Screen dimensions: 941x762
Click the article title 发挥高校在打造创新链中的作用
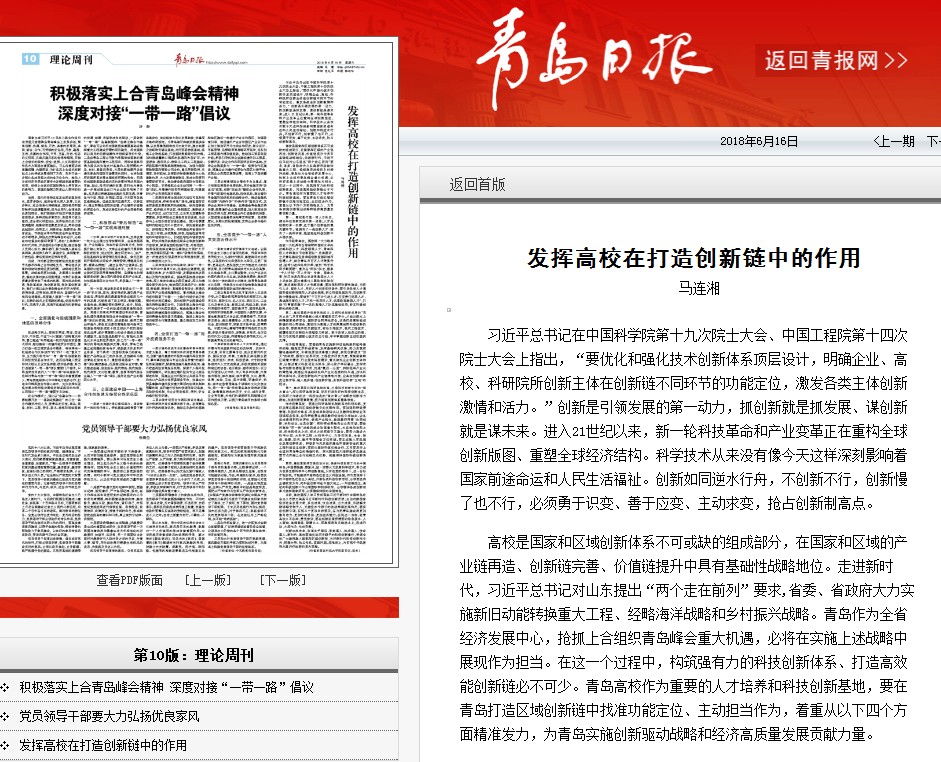click(694, 258)
